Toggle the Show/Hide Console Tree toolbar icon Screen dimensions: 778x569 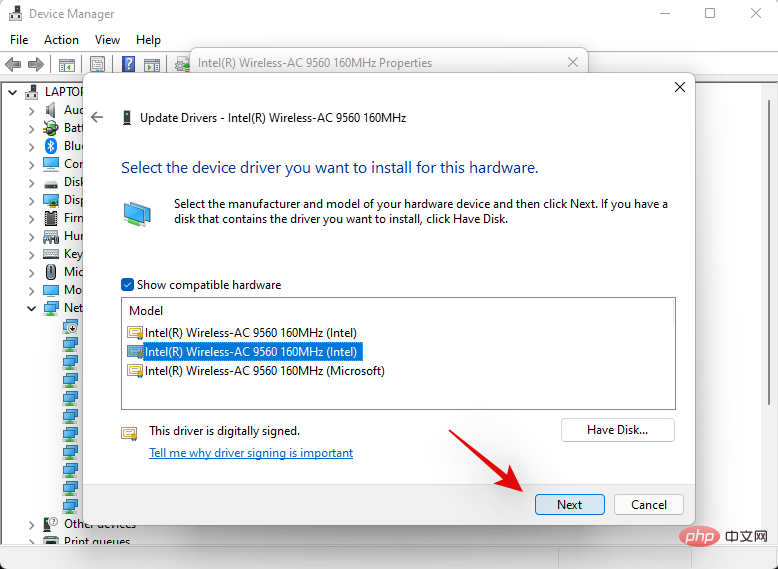pyautogui.click(x=66, y=64)
